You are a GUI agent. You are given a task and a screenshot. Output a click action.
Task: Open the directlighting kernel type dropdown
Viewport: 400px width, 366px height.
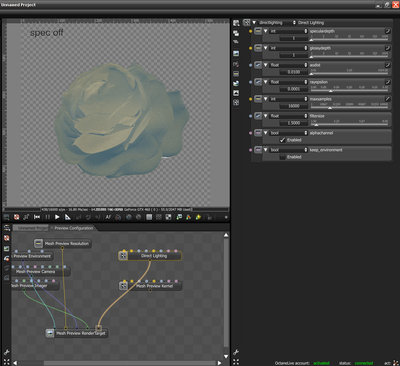[x=277, y=23]
